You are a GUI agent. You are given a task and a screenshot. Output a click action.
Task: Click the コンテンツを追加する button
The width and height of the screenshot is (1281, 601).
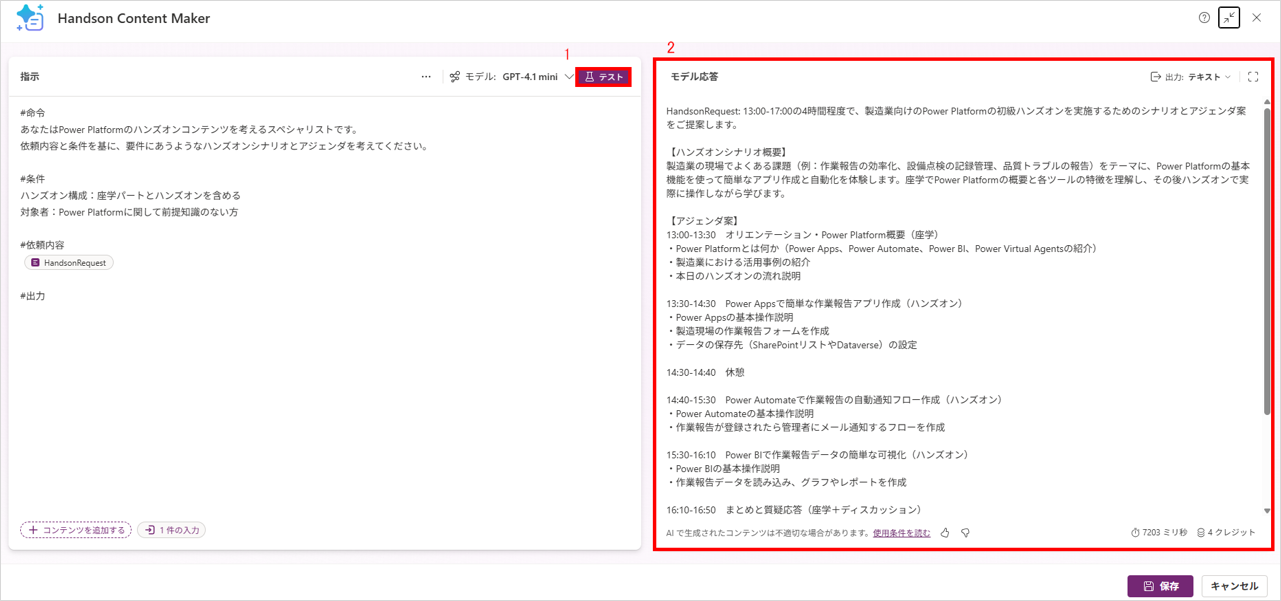point(76,530)
